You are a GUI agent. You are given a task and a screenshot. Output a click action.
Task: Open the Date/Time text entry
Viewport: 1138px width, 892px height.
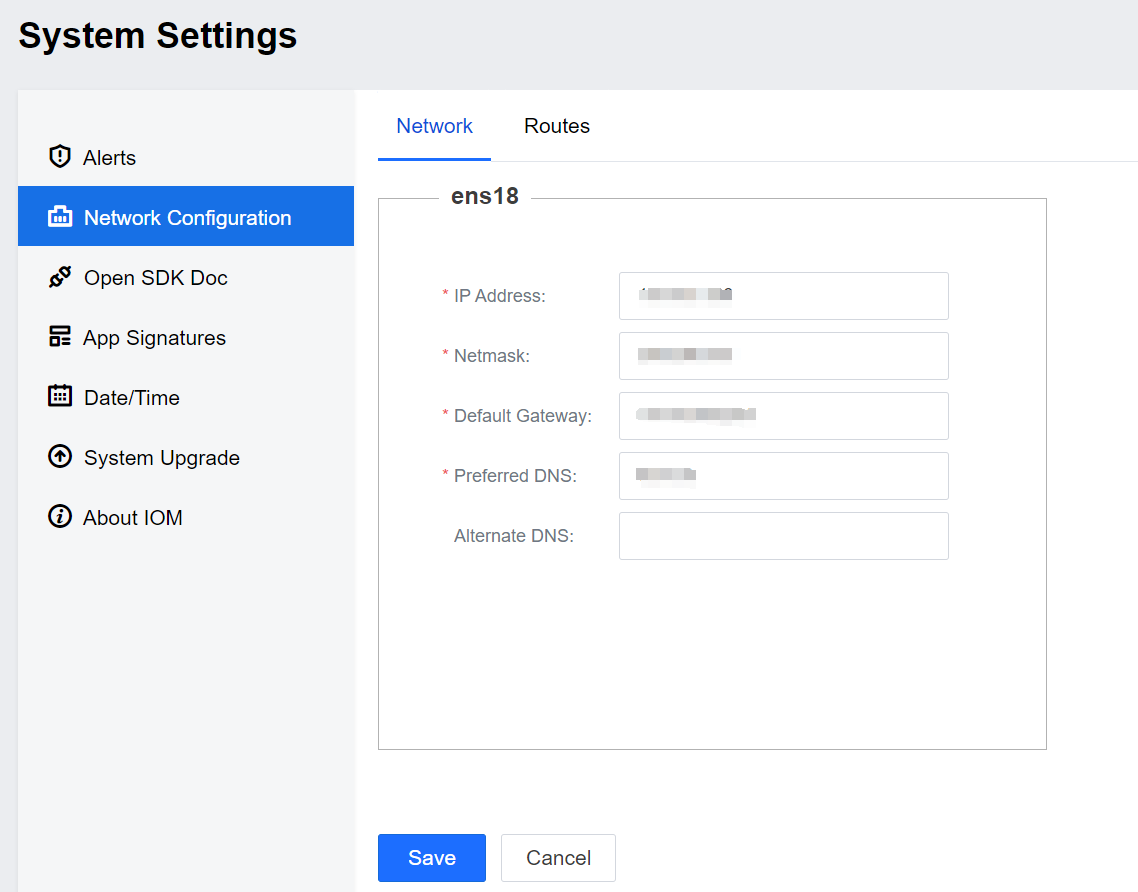coord(132,398)
